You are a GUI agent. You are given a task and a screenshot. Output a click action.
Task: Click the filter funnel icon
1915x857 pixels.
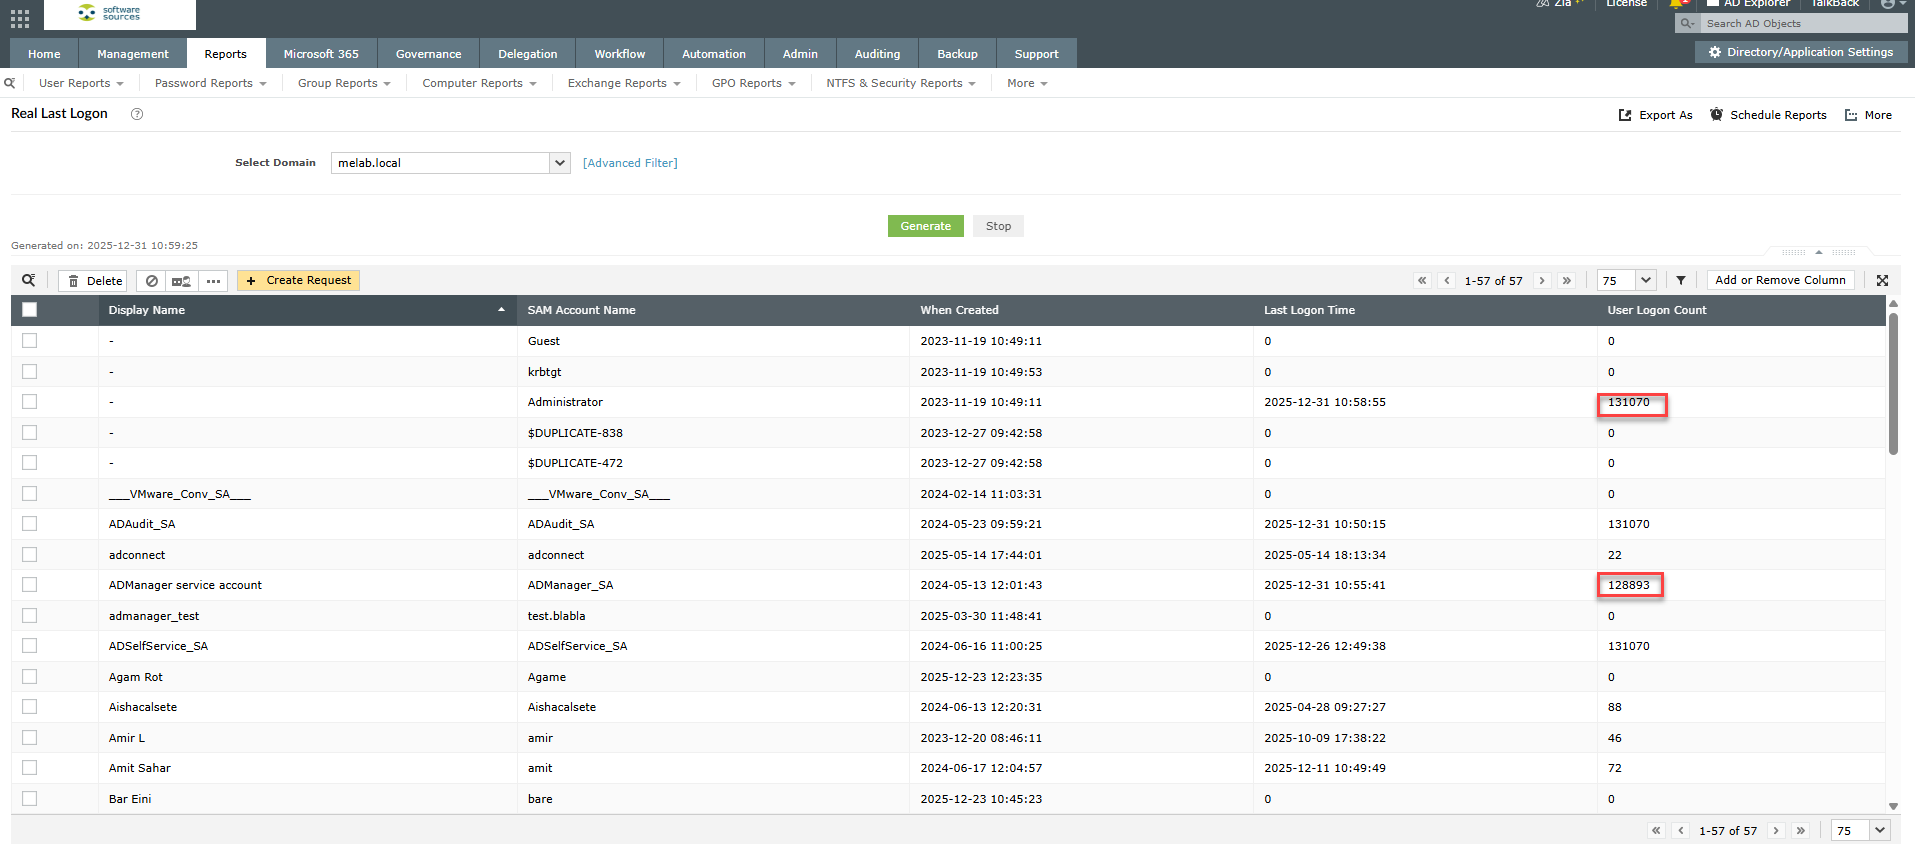coord(1681,281)
